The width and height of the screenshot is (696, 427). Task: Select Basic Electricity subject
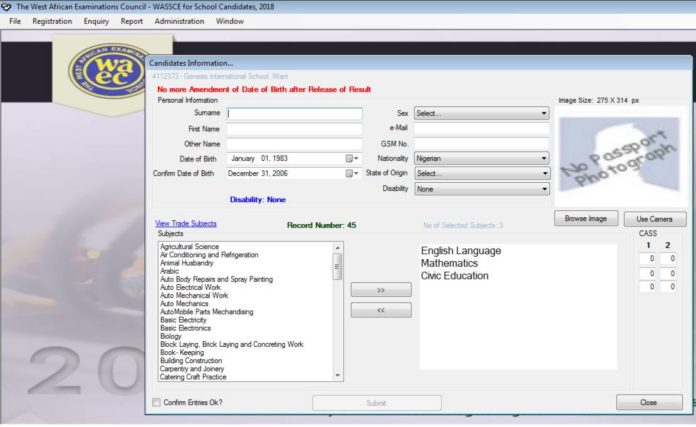(183, 320)
